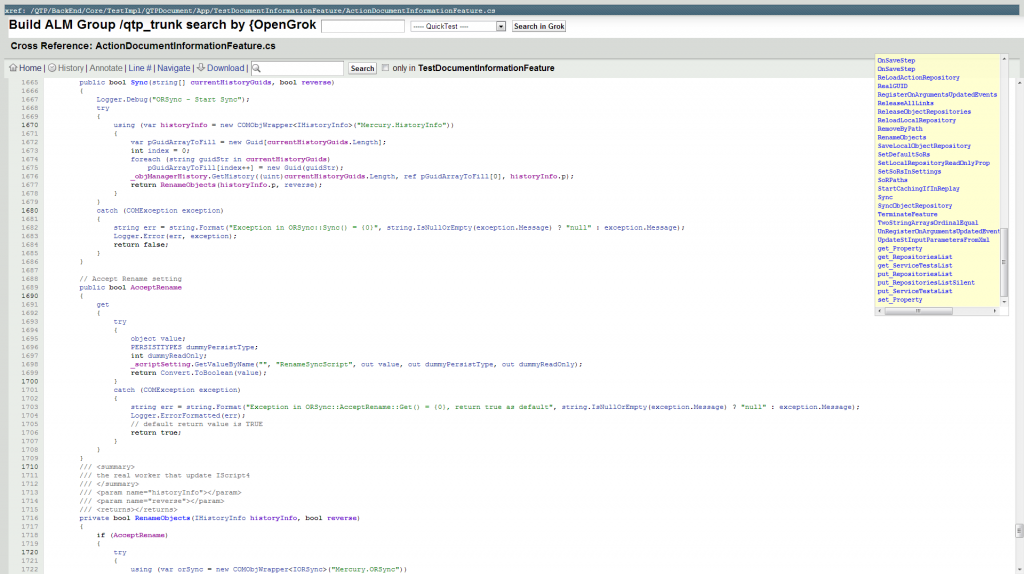Jump to get_ServiceTestsList symbol
This screenshot has width=1024, height=574.
914,265
